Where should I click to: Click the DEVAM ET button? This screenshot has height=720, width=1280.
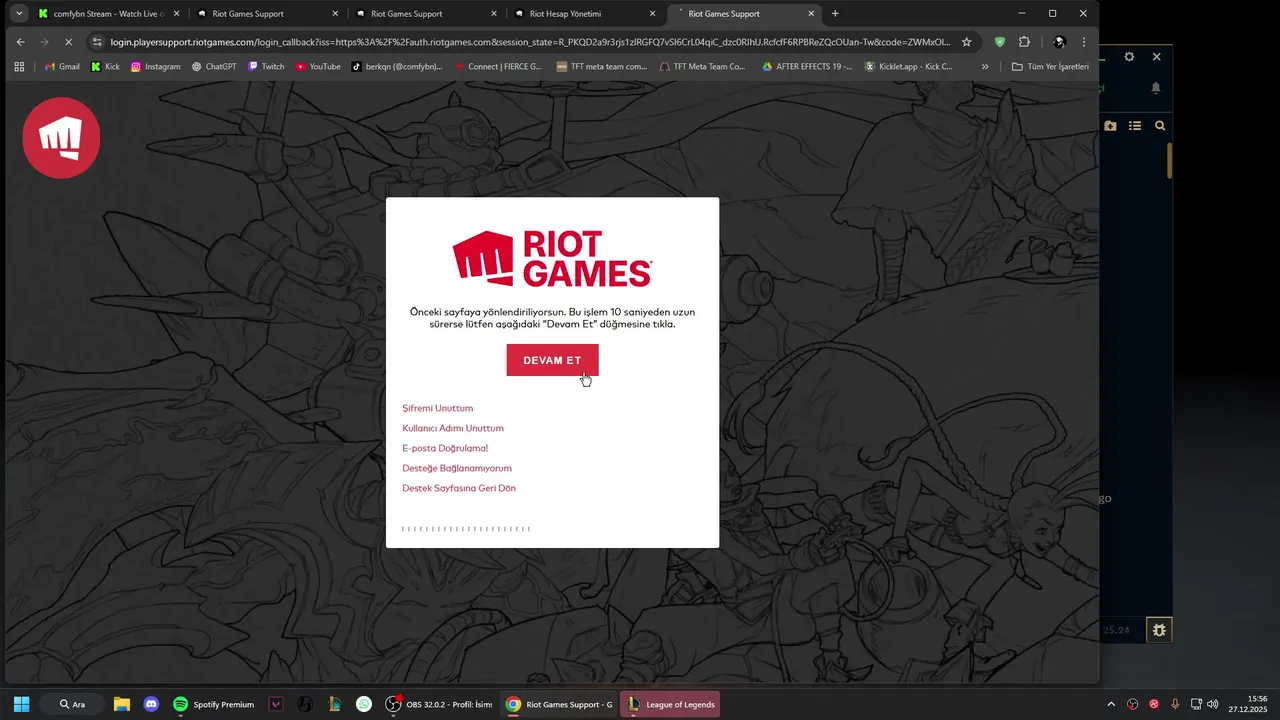(552, 360)
